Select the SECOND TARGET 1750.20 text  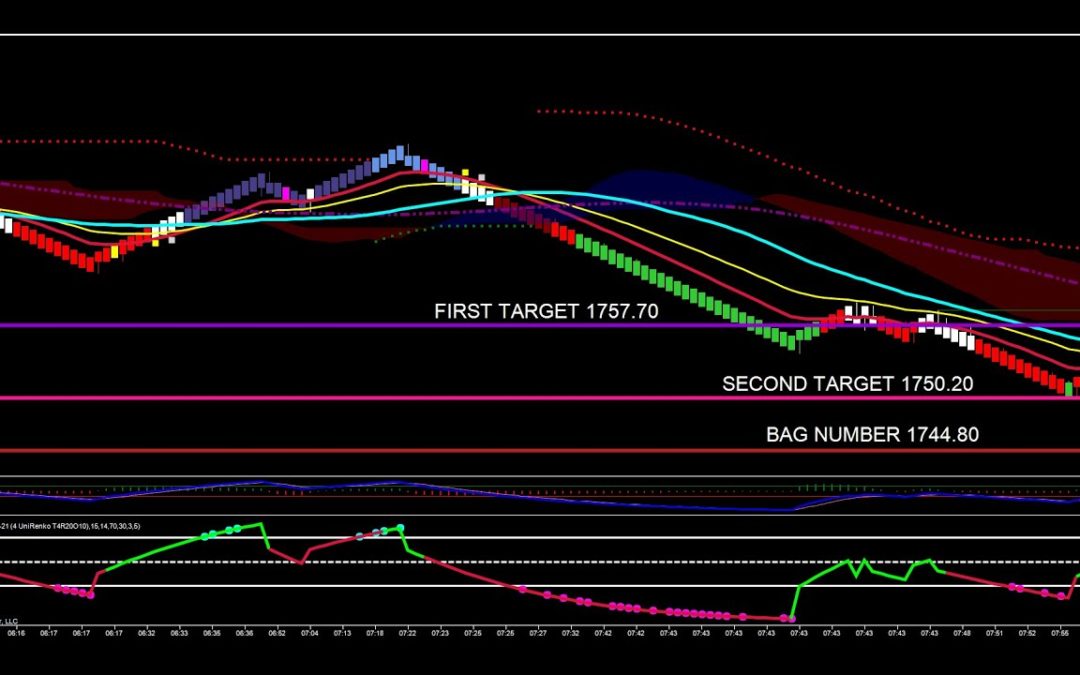[848, 384]
